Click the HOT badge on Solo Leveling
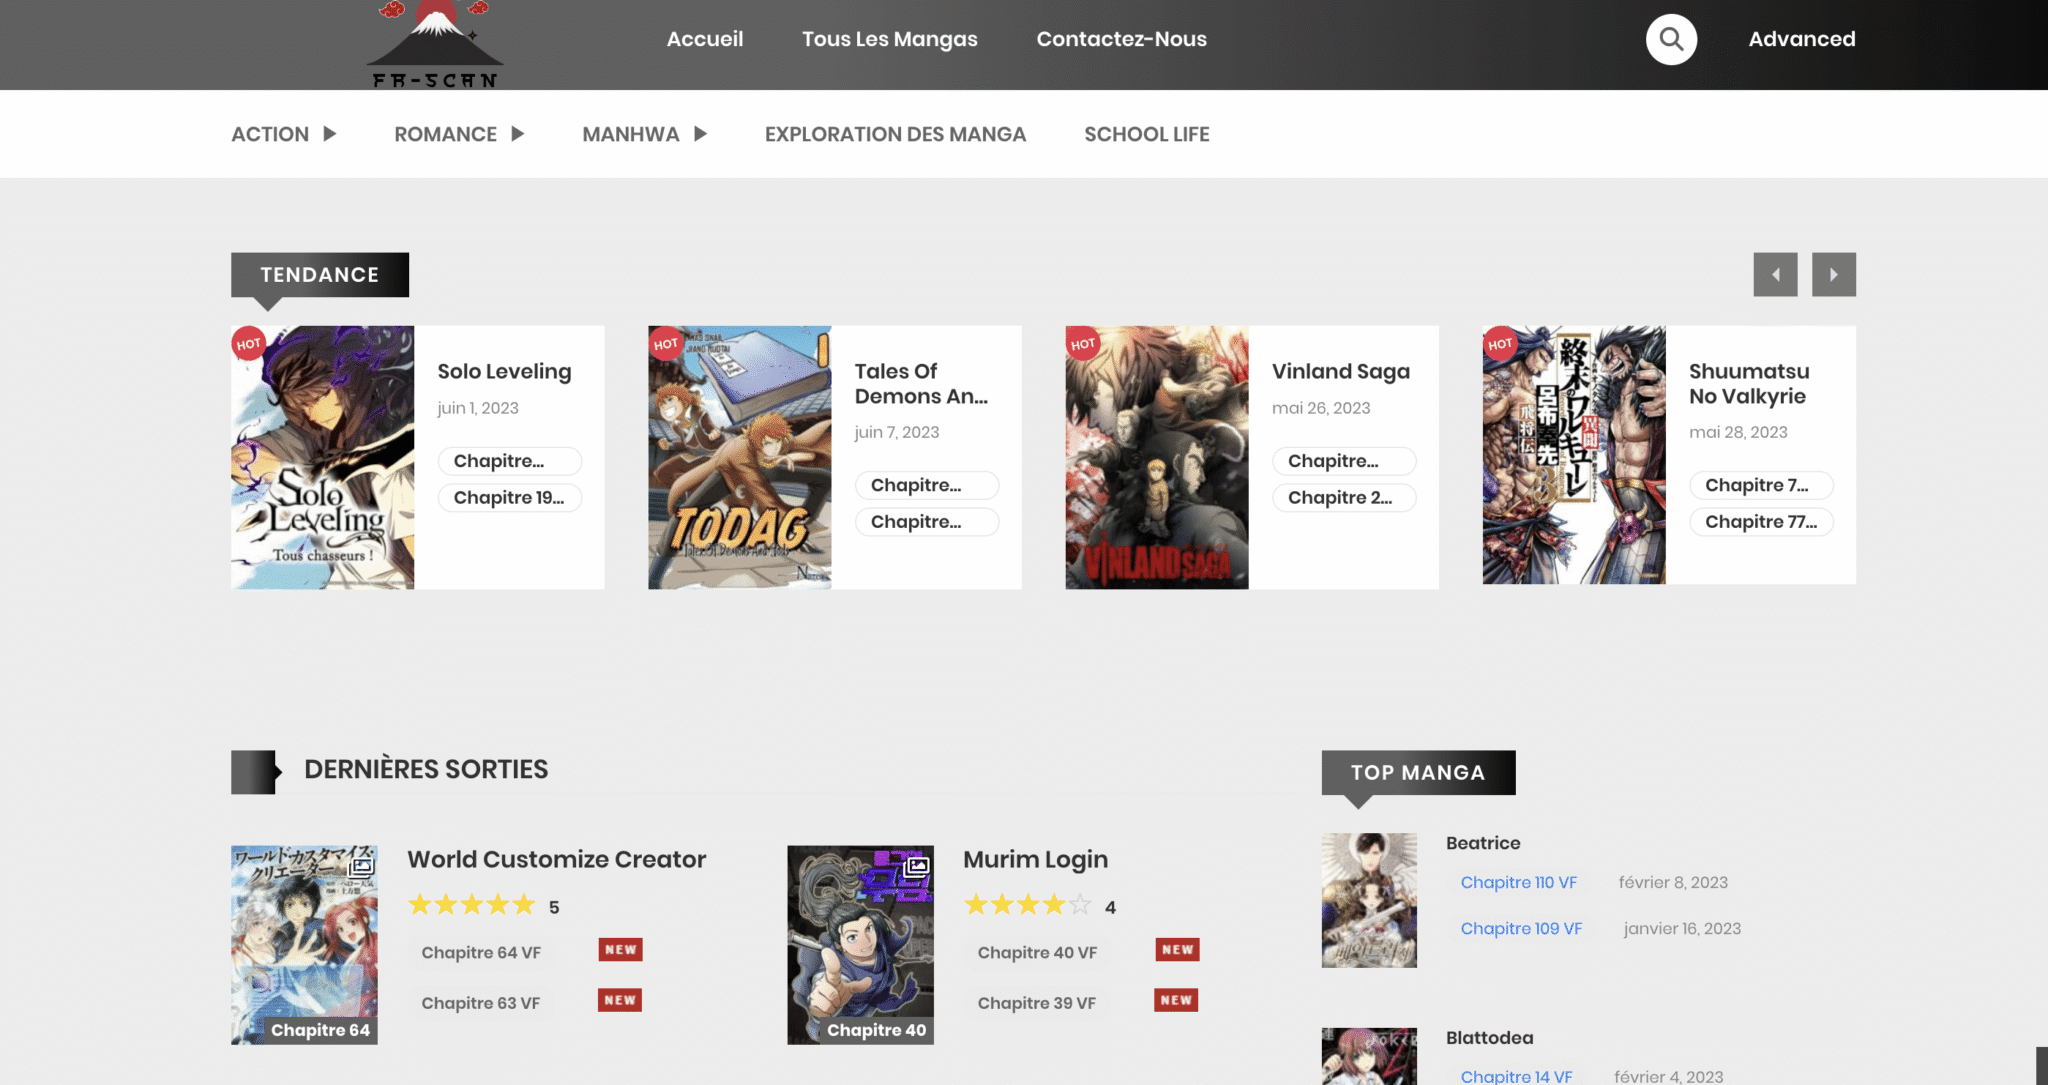Image resolution: width=2048 pixels, height=1085 pixels. pos(248,344)
